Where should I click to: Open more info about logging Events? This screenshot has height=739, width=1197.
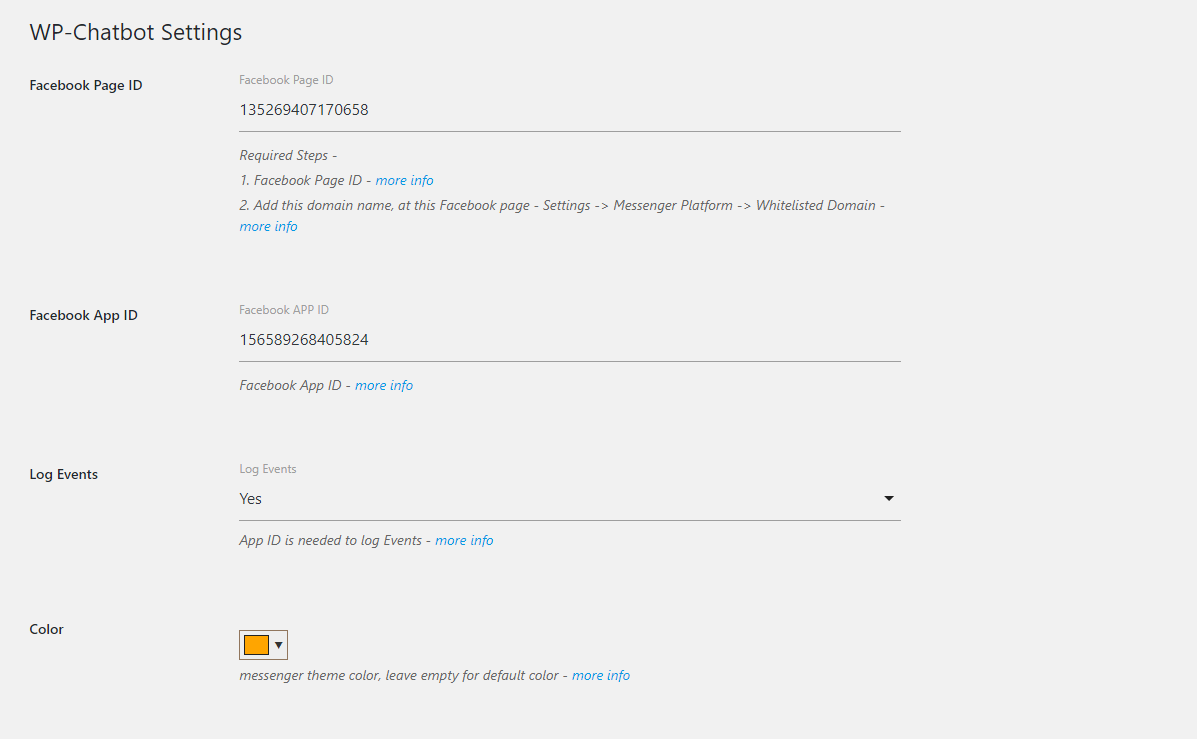tap(464, 541)
